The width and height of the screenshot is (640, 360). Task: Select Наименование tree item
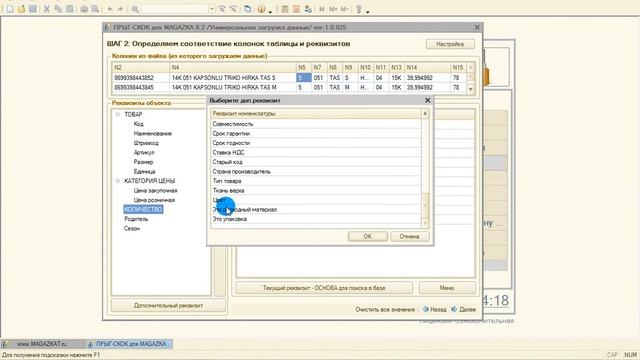(152, 133)
